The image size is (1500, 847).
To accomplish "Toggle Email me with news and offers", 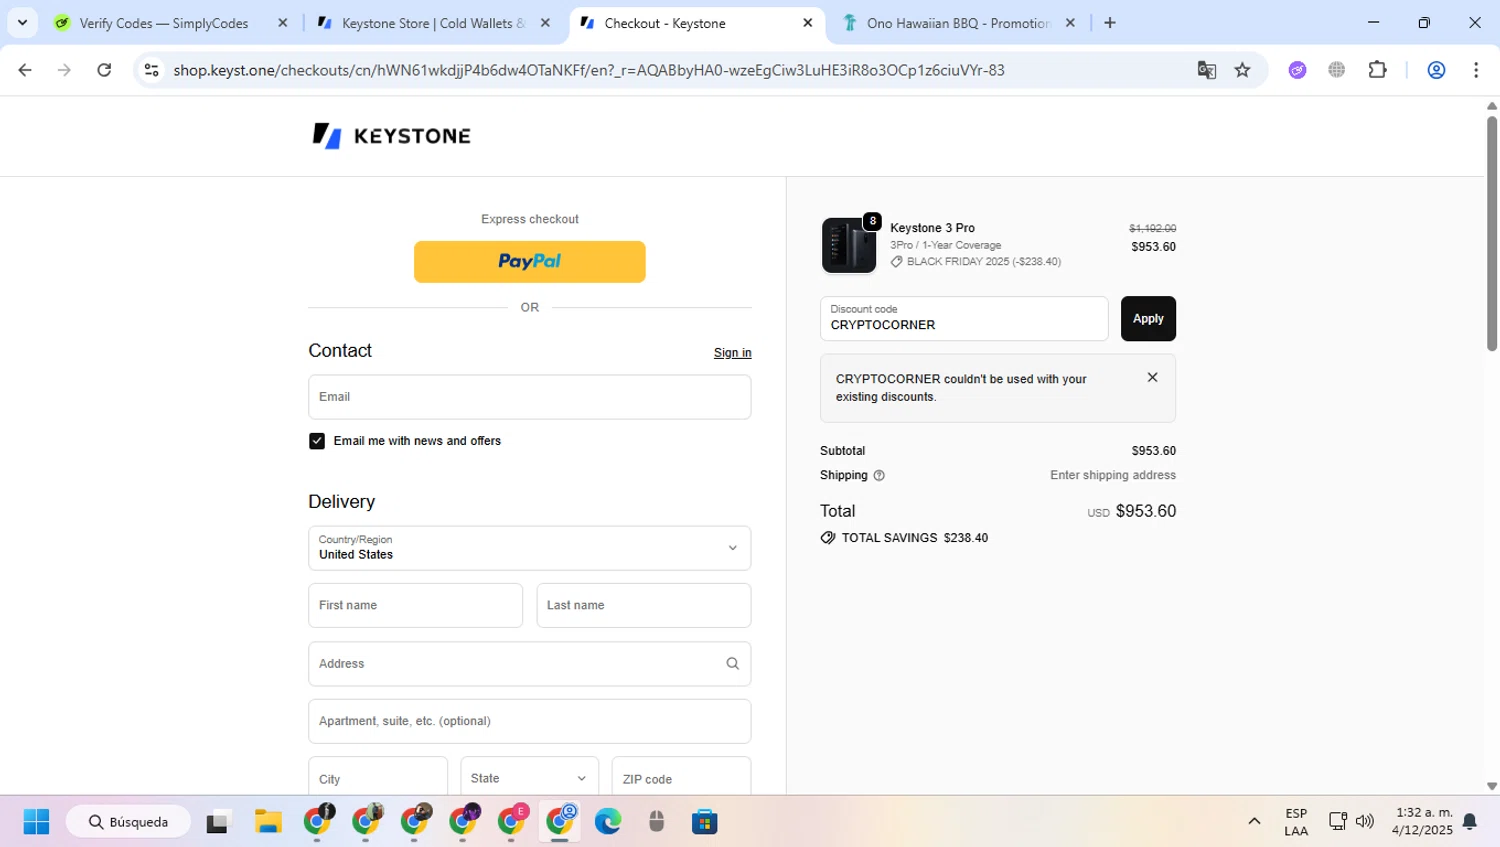I will (317, 441).
